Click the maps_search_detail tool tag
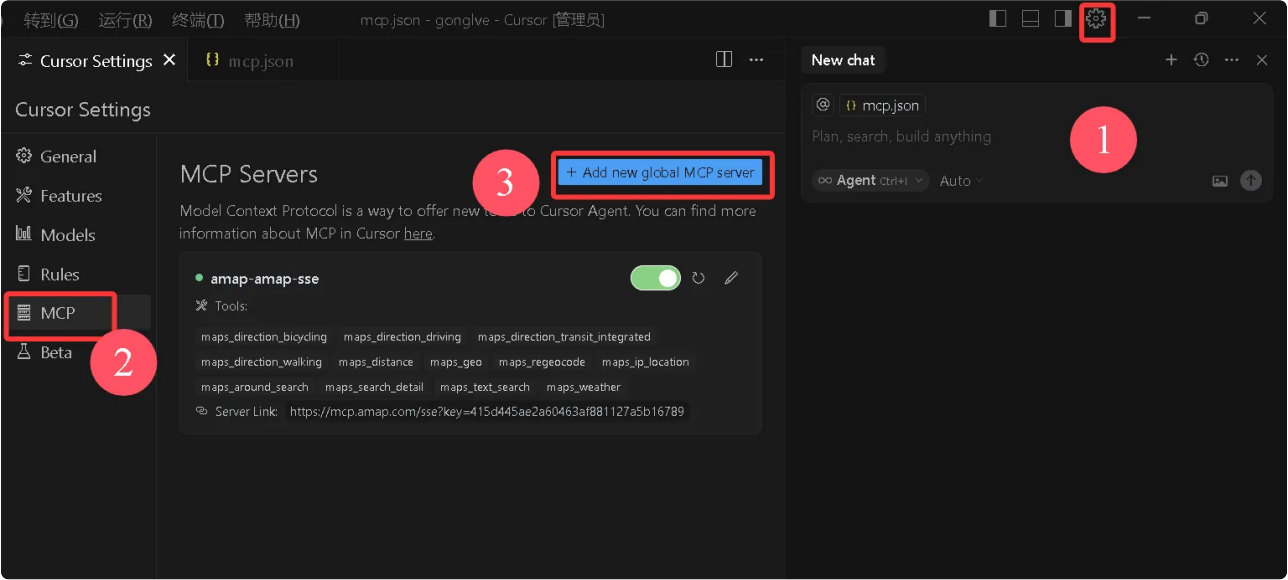Viewport: 1288px width, 580px height. (374, 387)
